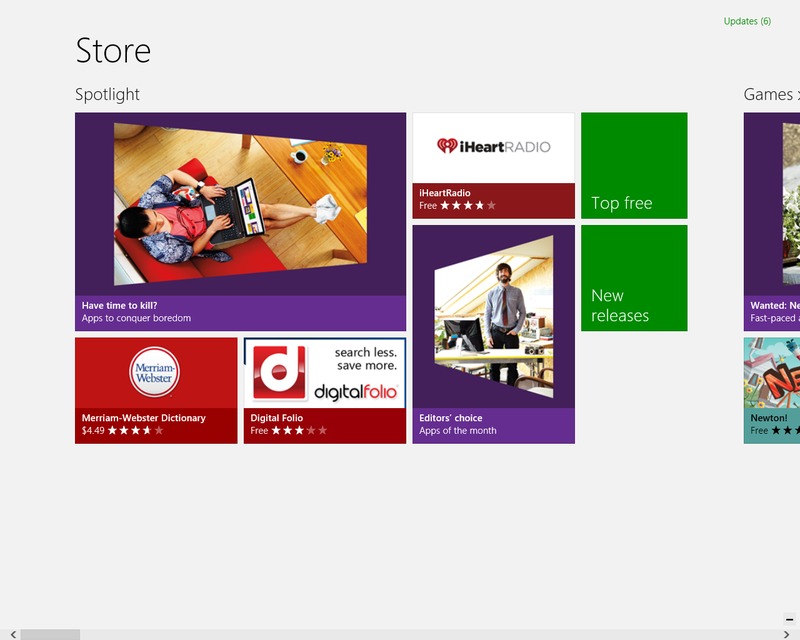Click the Spotlight section heading
The height and width of the screenshot is (640, 800).
tap(107, 94)
